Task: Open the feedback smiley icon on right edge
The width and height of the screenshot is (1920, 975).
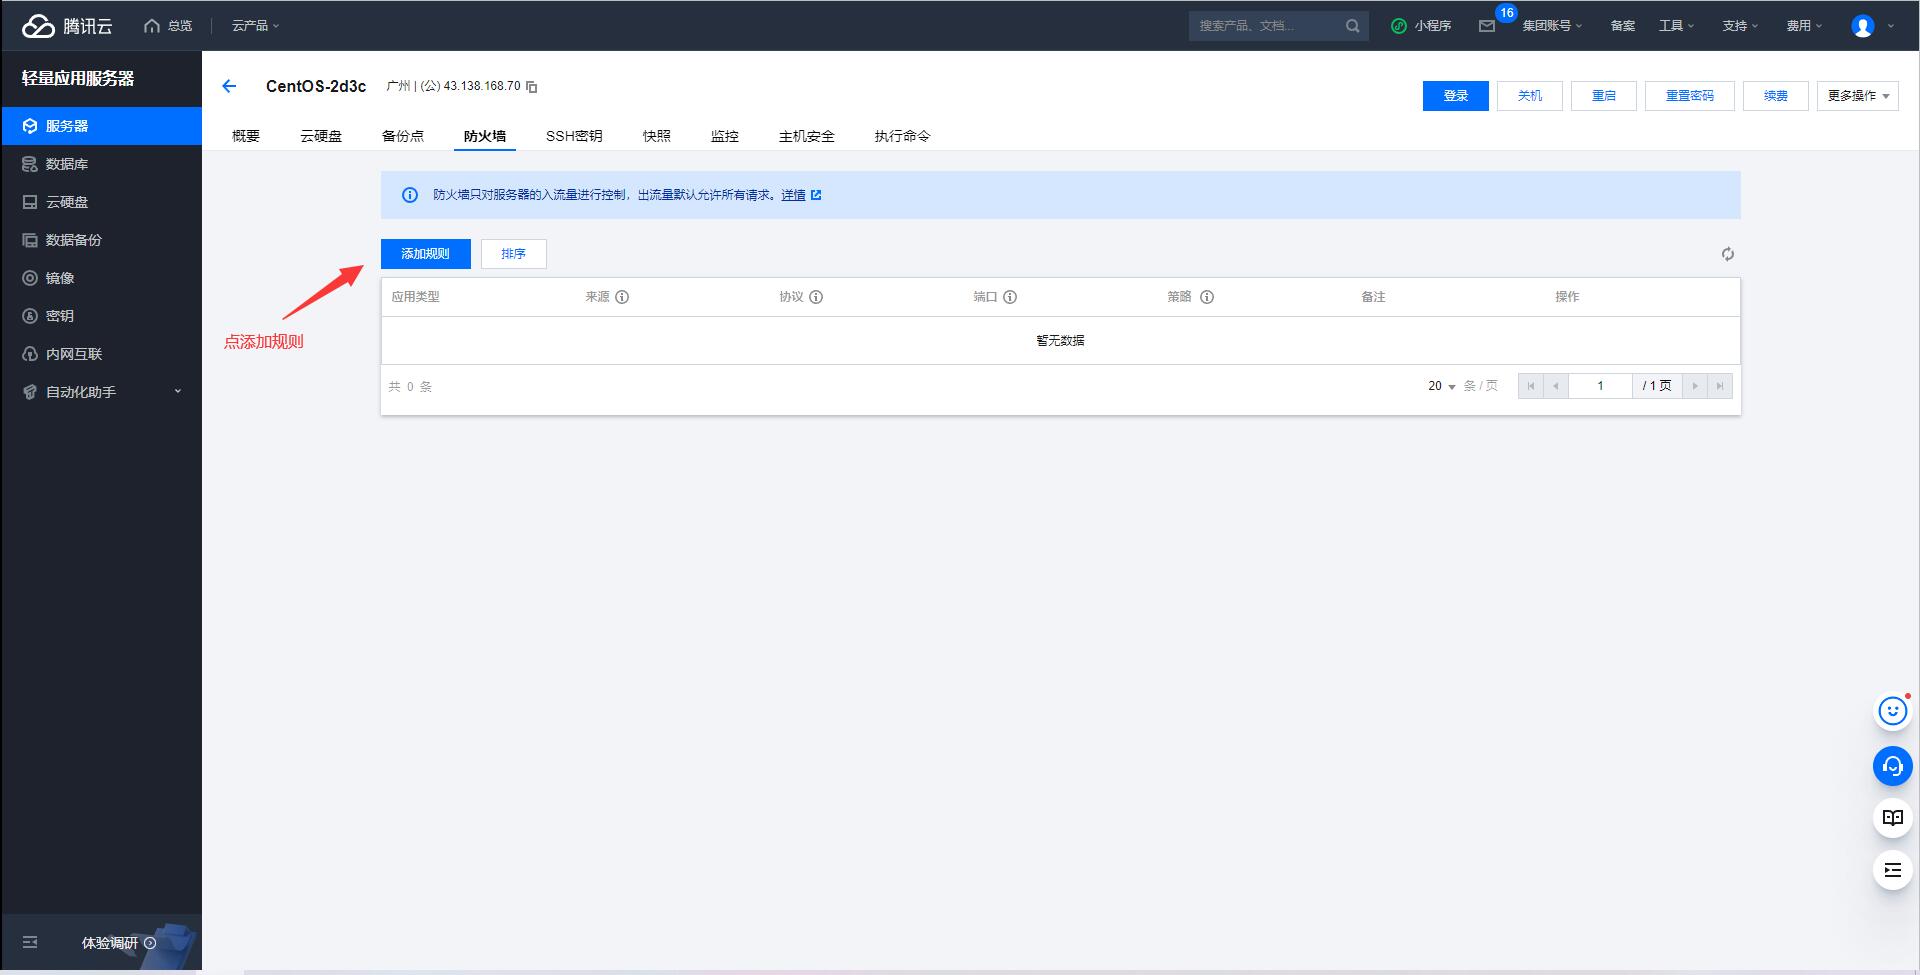Action: (x=1892, y=711)
